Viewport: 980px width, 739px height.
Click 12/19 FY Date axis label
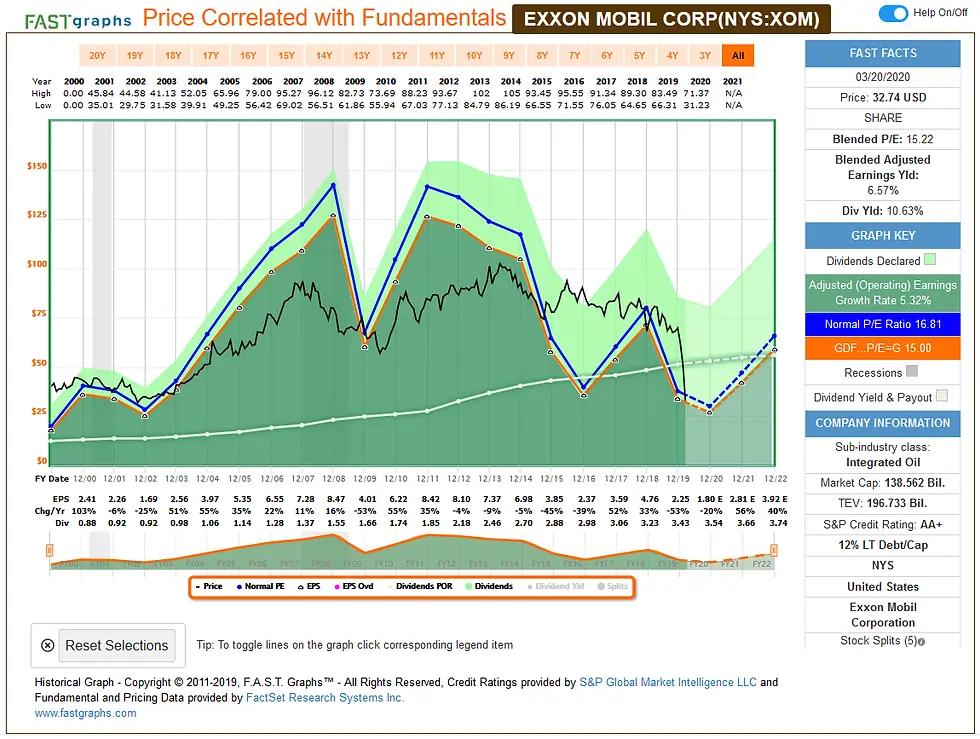pos(678,479)
